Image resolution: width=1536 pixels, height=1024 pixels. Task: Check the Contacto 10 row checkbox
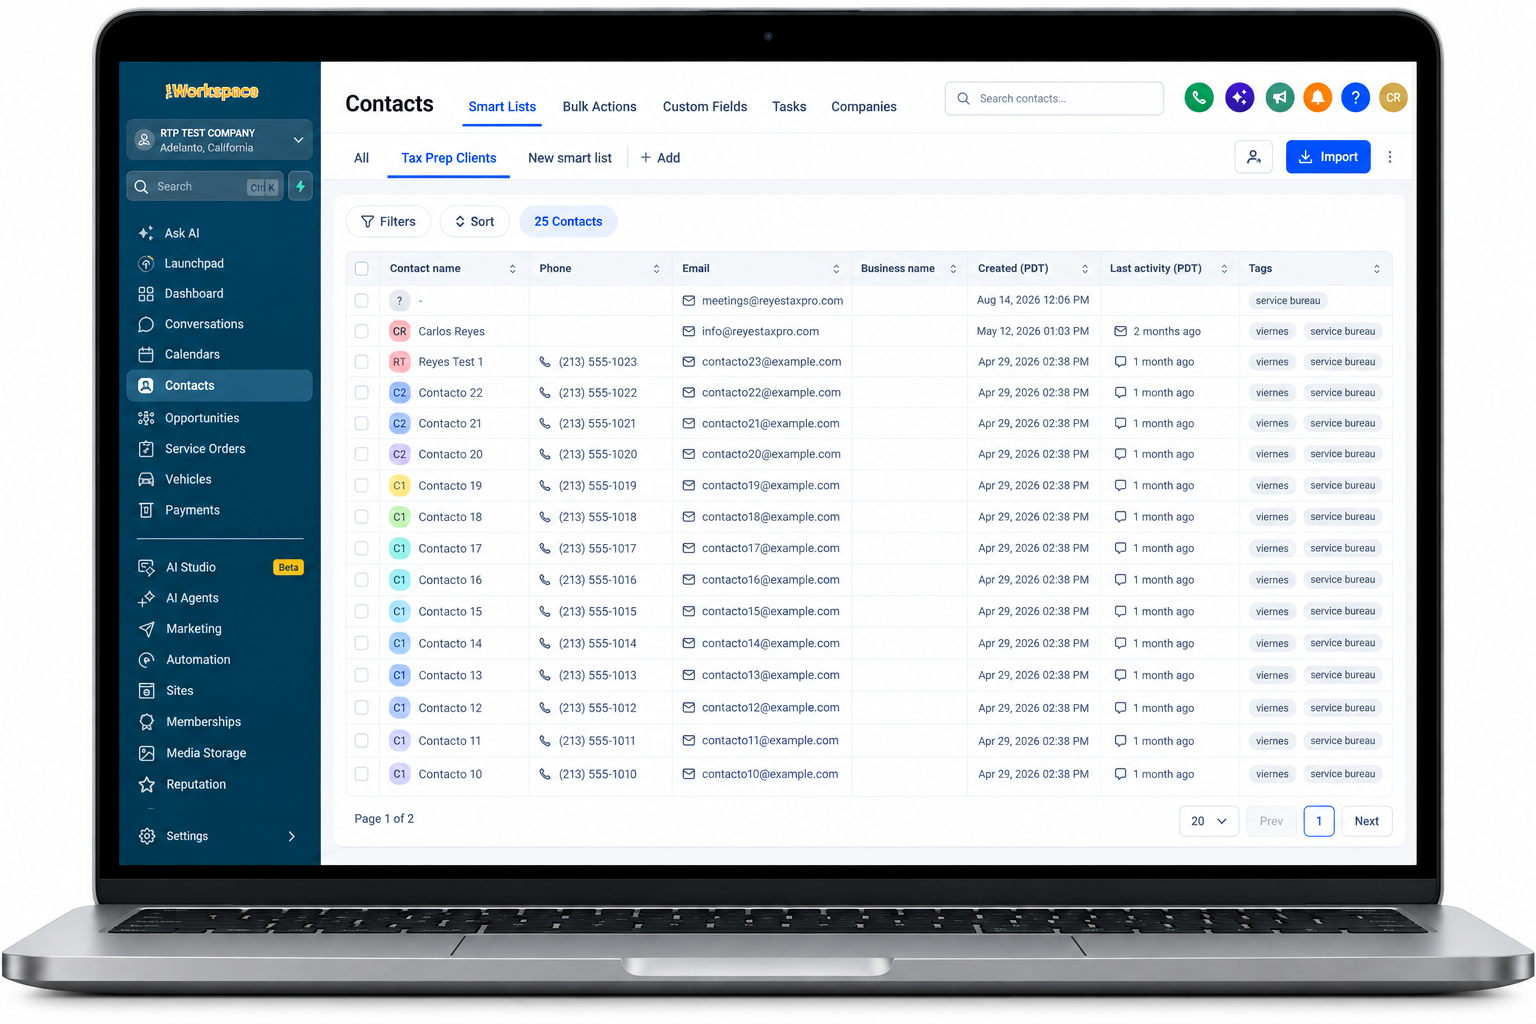(x=362, y=774)
